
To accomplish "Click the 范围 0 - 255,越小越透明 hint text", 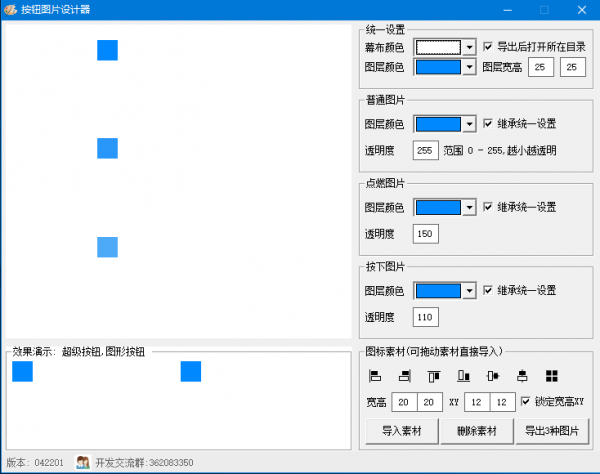I will point(500,150).
